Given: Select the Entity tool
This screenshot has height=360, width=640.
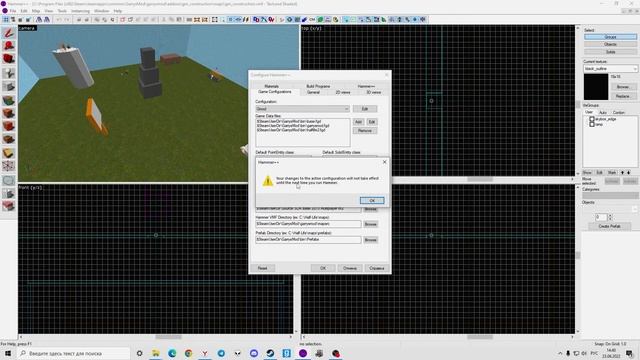Looking at the screenshot, I should (x=9, y=73).
